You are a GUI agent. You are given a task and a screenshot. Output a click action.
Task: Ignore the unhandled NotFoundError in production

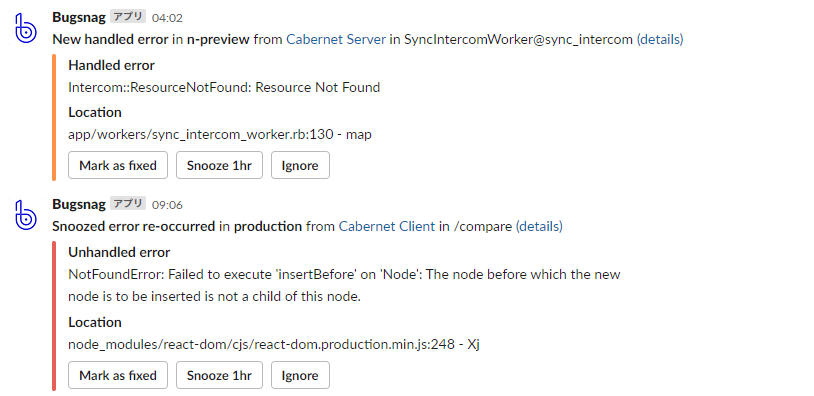tap(300, 375)
